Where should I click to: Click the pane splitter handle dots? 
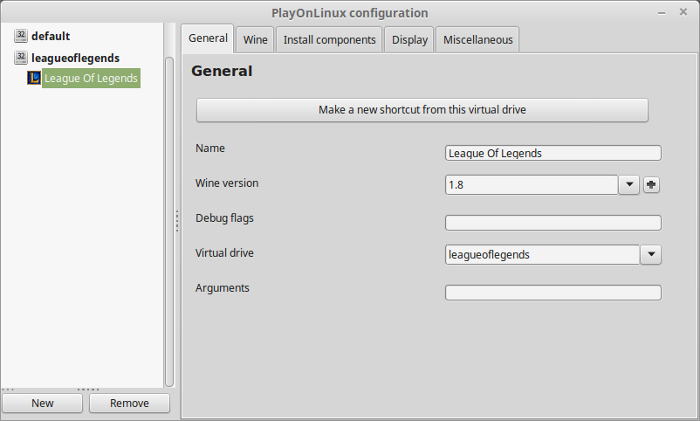click(177, 221)
